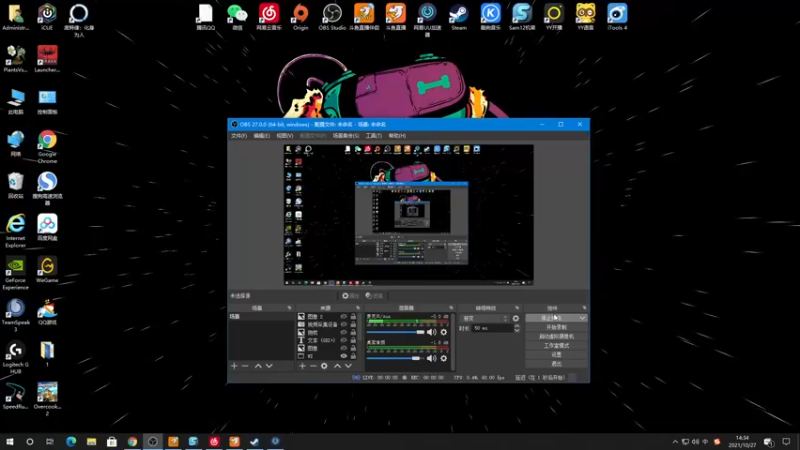
Task: Open transition properties gear icon
Action: (516, 318)
